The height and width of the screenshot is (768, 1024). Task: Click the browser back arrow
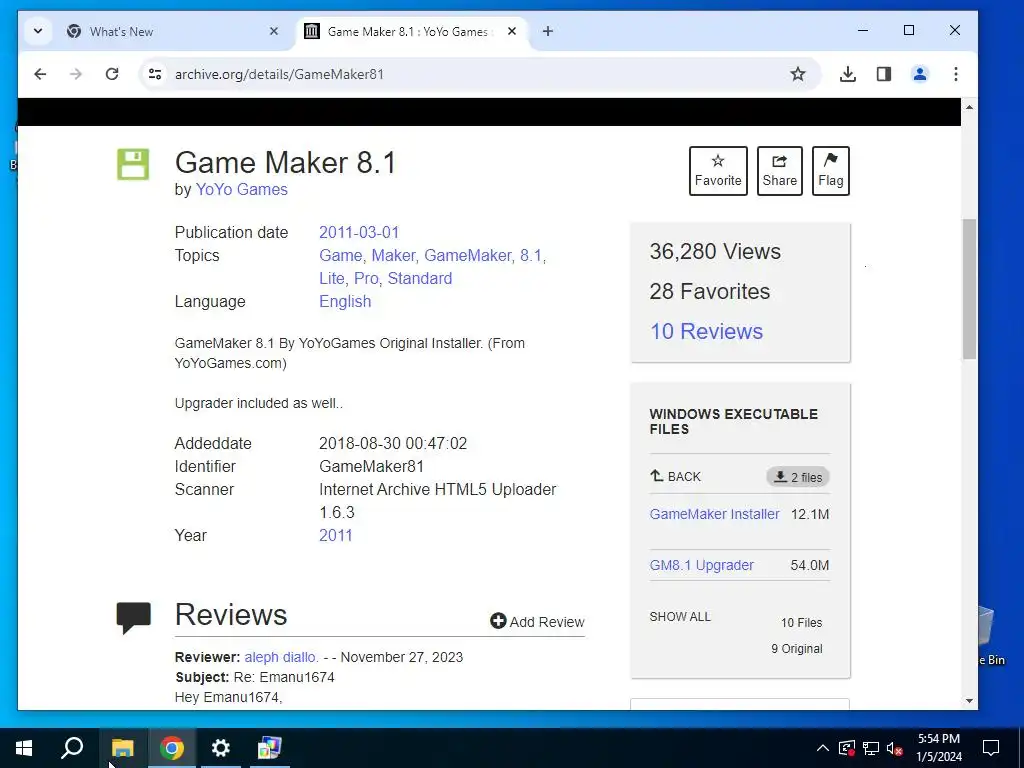pyautogui.click(x=40, y=74)
